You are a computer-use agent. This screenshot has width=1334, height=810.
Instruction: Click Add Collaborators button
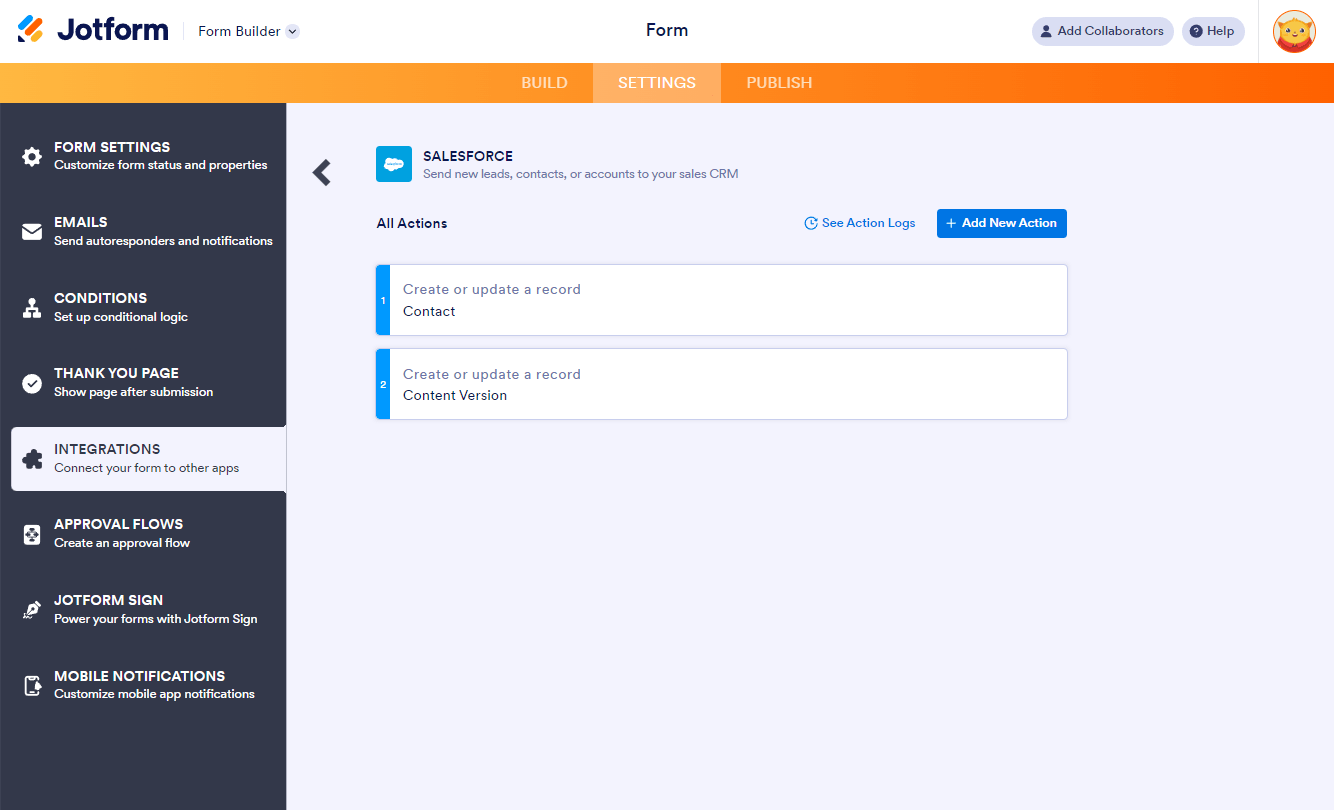coord(1102,31)
